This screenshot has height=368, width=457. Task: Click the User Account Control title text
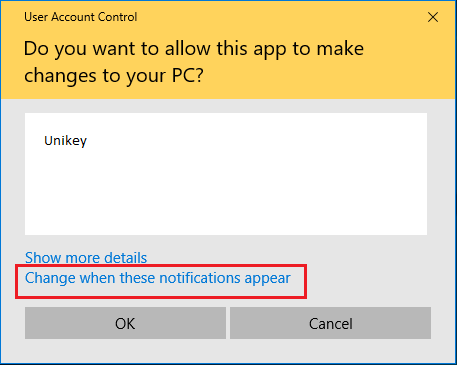[81, 17]
